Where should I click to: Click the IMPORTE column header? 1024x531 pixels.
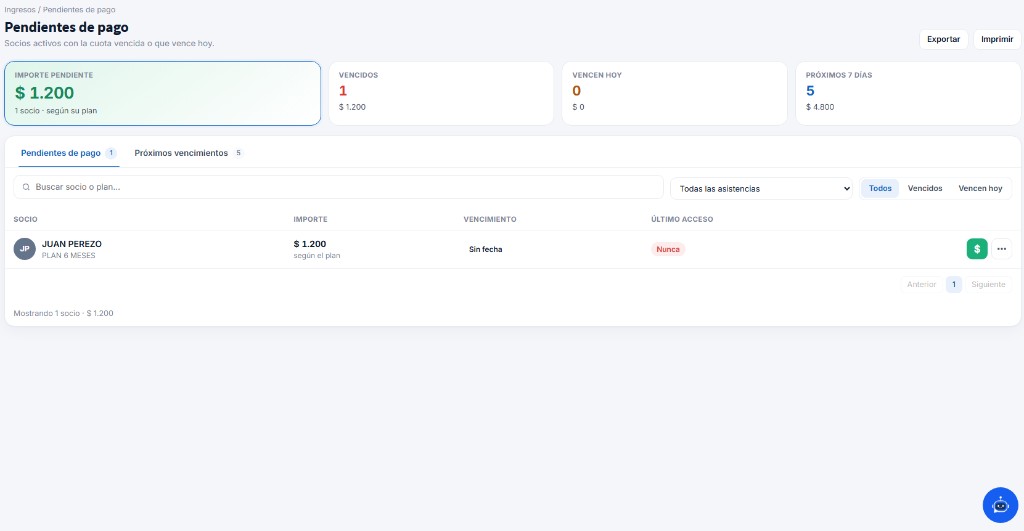(x=310, y=219)
